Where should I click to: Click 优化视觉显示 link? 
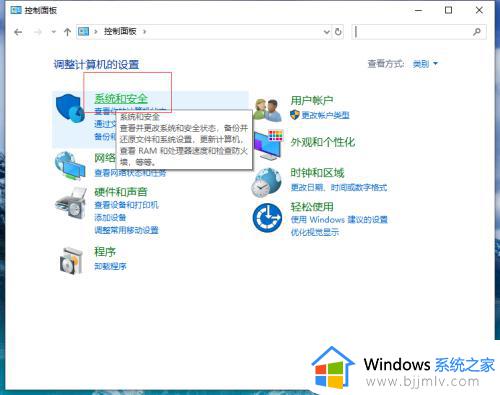point(314,232)
